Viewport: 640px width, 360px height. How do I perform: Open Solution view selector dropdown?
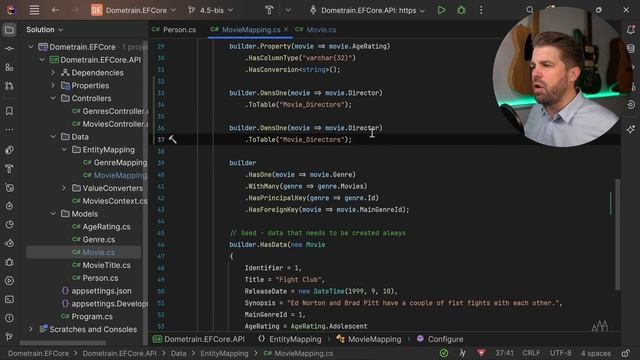click(44, 30)
